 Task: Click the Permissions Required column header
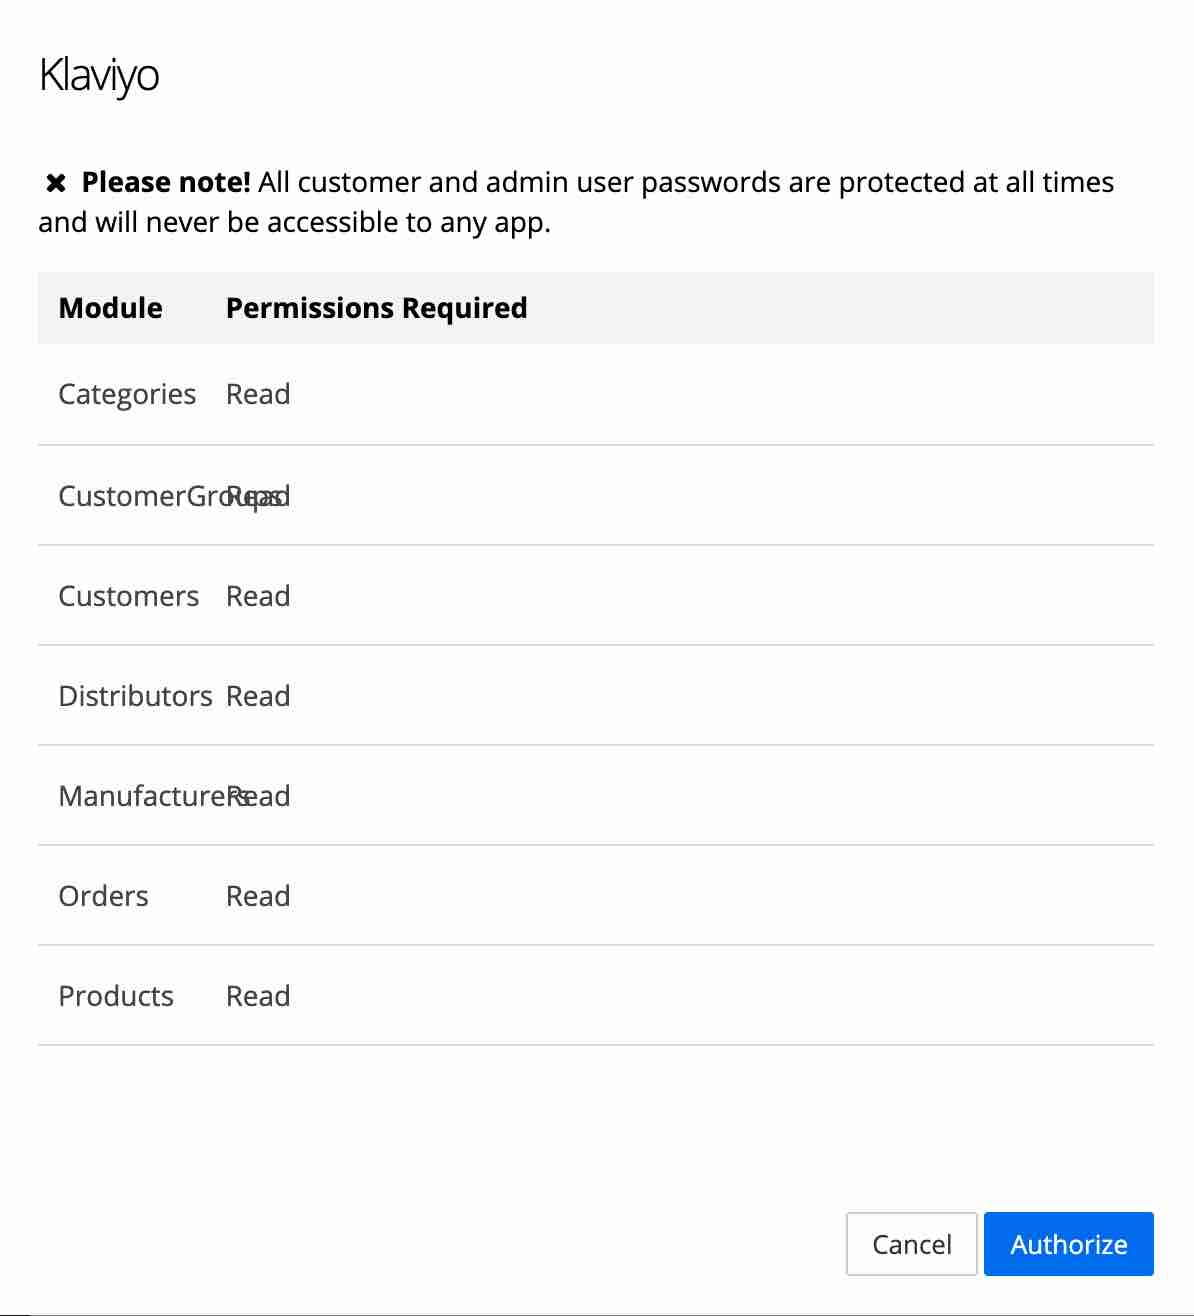[x=376, y=308]
